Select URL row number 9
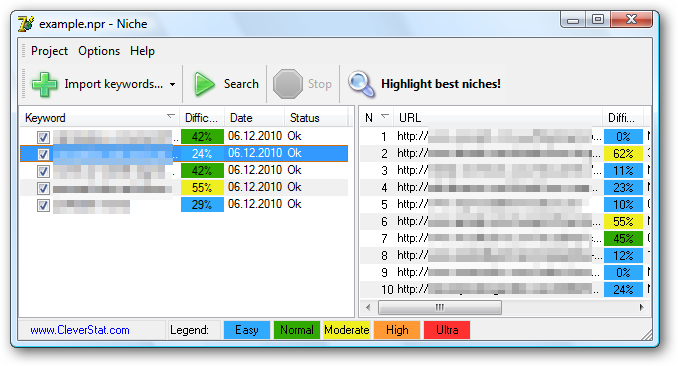The width and height of the screenshot is (678, 366). coord(505,272)
